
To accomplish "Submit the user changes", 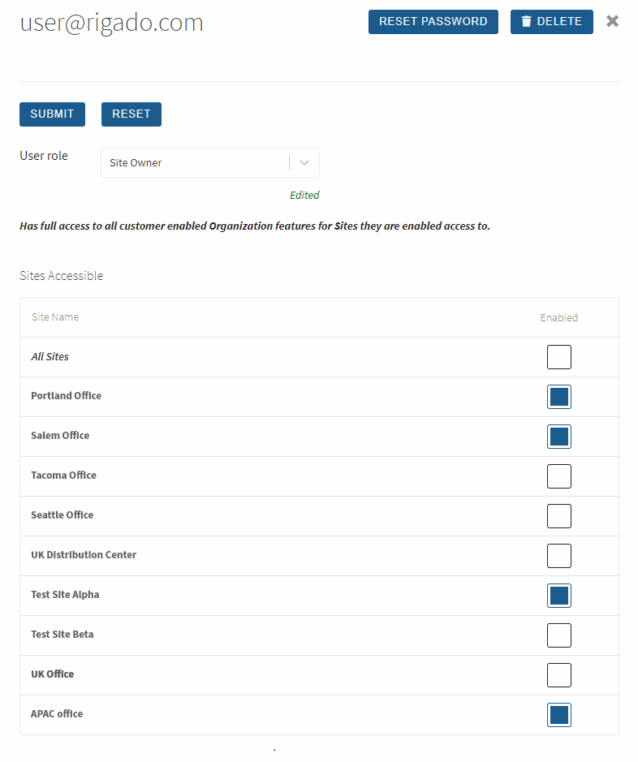I will [52, 114].
